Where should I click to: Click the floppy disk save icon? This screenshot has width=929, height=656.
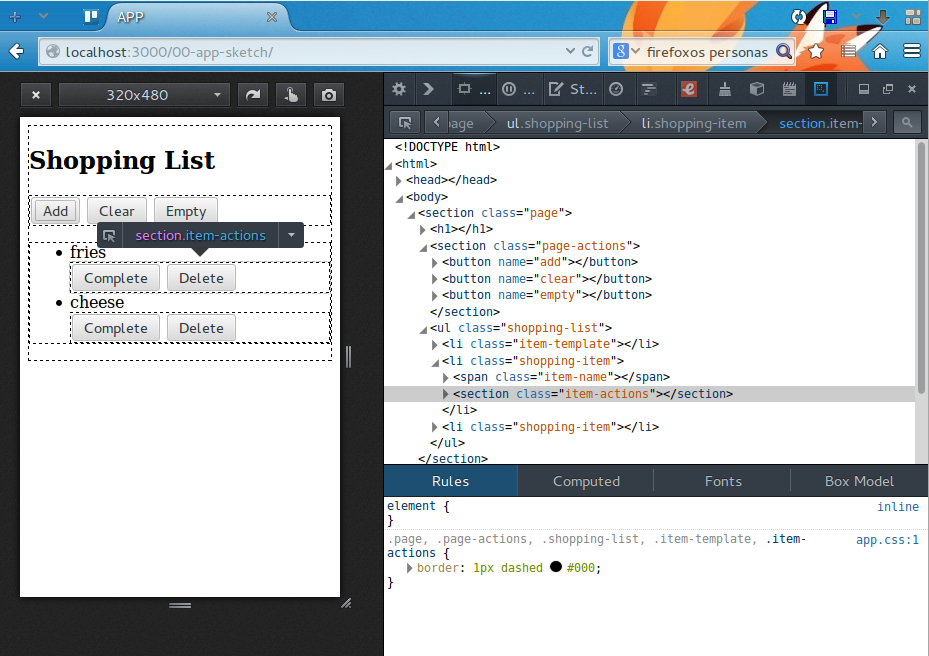pos(830,17)
